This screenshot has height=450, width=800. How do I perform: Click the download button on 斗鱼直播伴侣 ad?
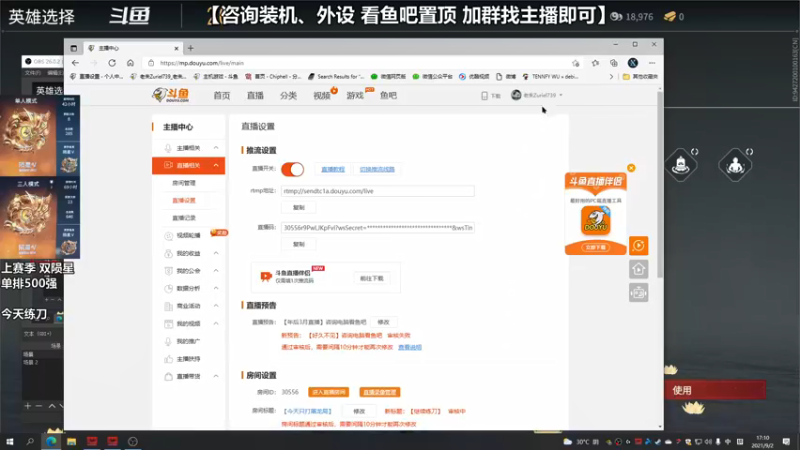[x=595, y=247]
